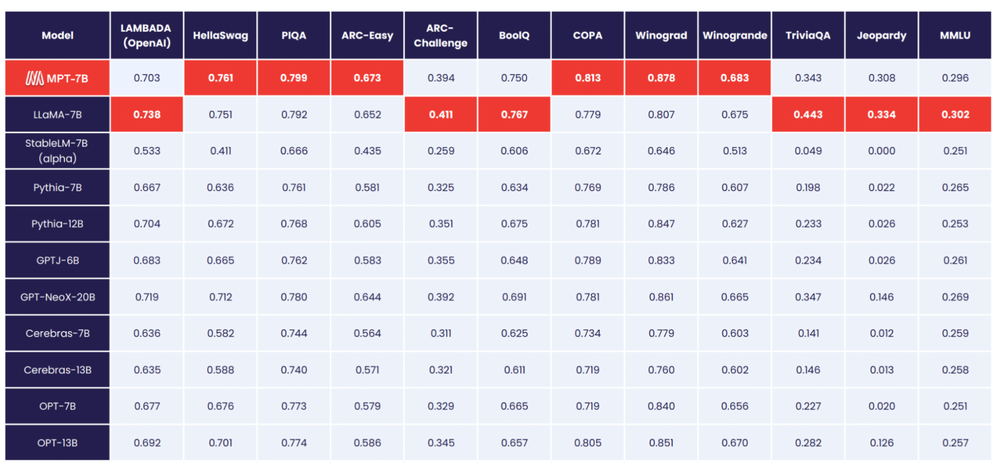Click highlighted 0.443 TriviaQA cell
This screenshot has width=1000, height=469.
pos(808,115)
